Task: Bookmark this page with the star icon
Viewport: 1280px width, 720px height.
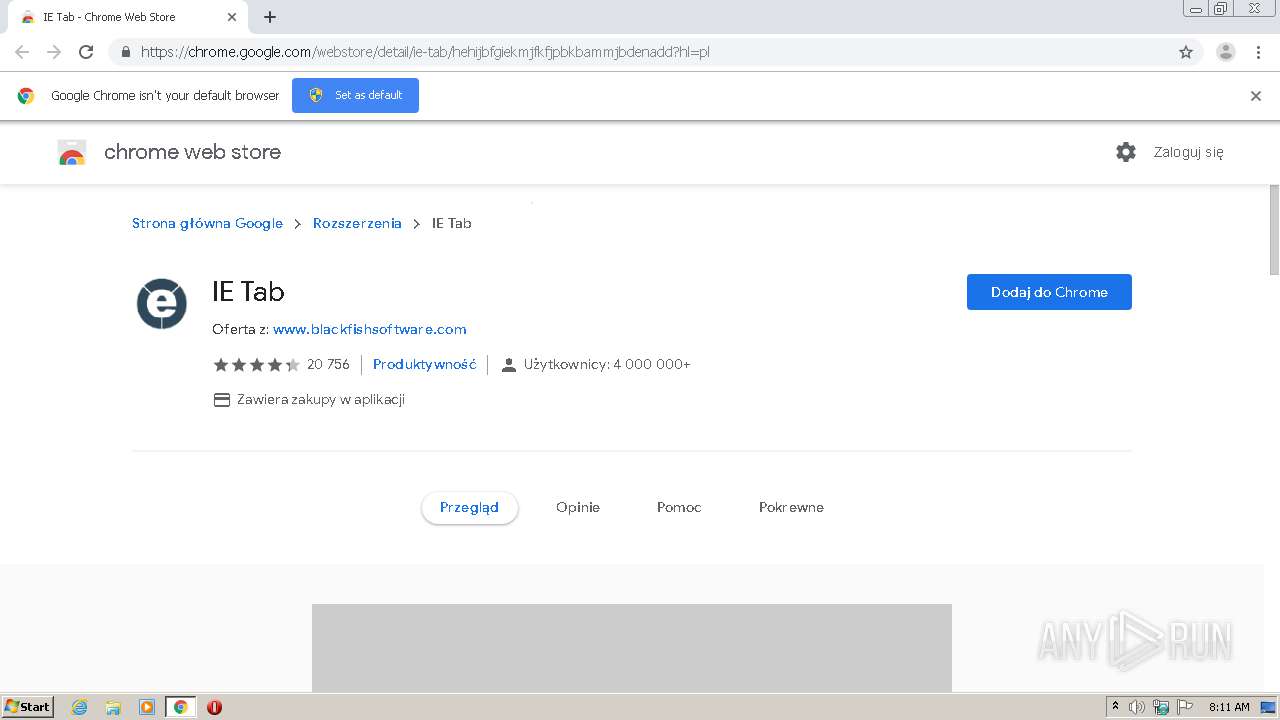Action: point(1186,52)
